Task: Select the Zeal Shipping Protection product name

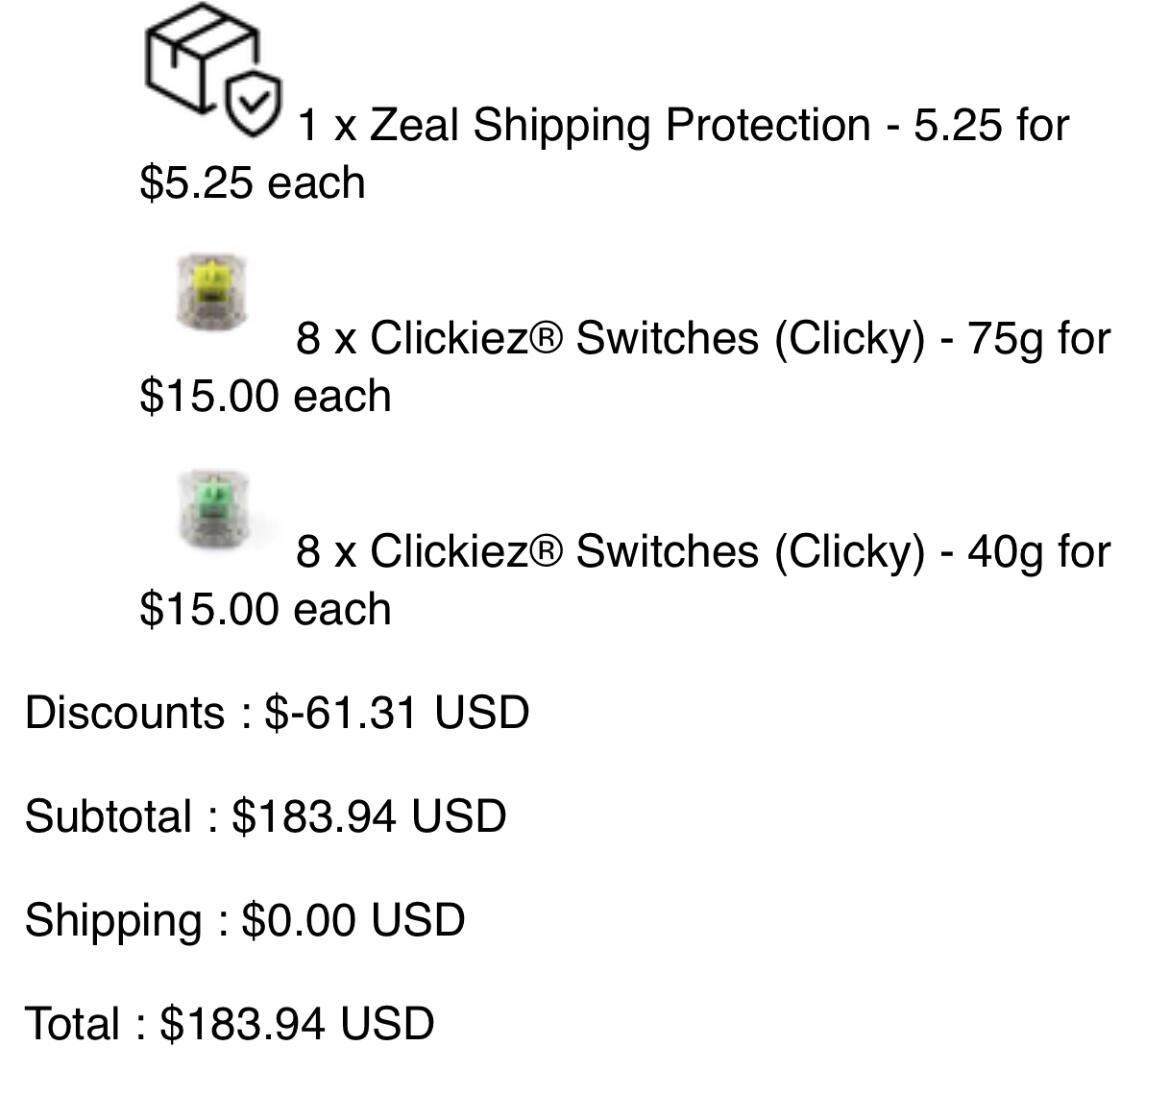Action: [620, 125]
